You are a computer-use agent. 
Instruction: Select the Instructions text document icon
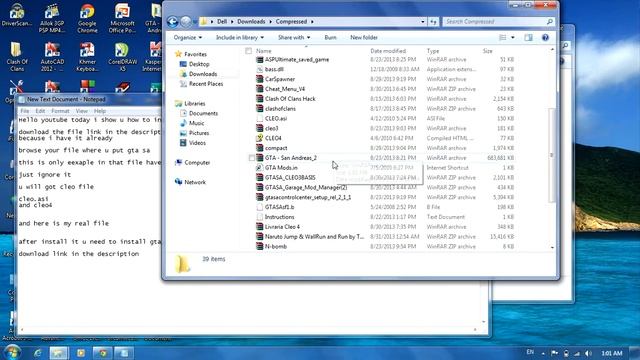(259, 217)
